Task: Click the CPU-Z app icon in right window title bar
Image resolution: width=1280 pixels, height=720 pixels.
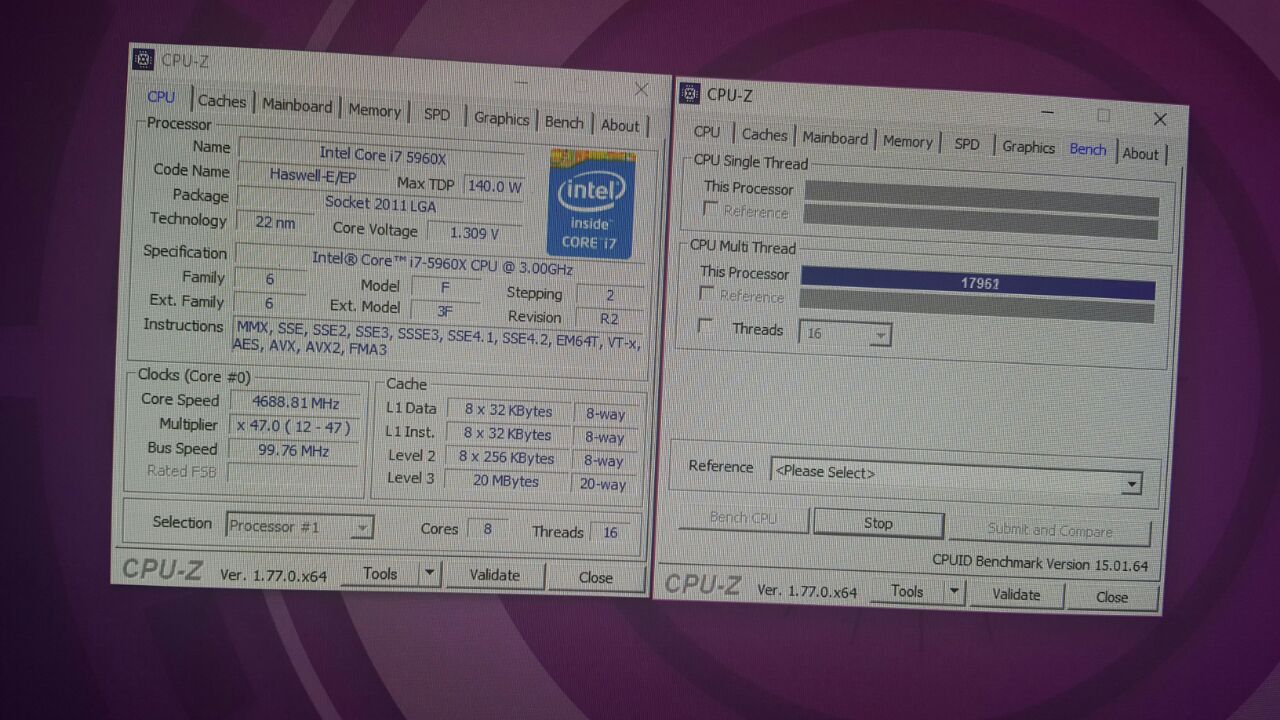Action: click(x=690, y=93)
